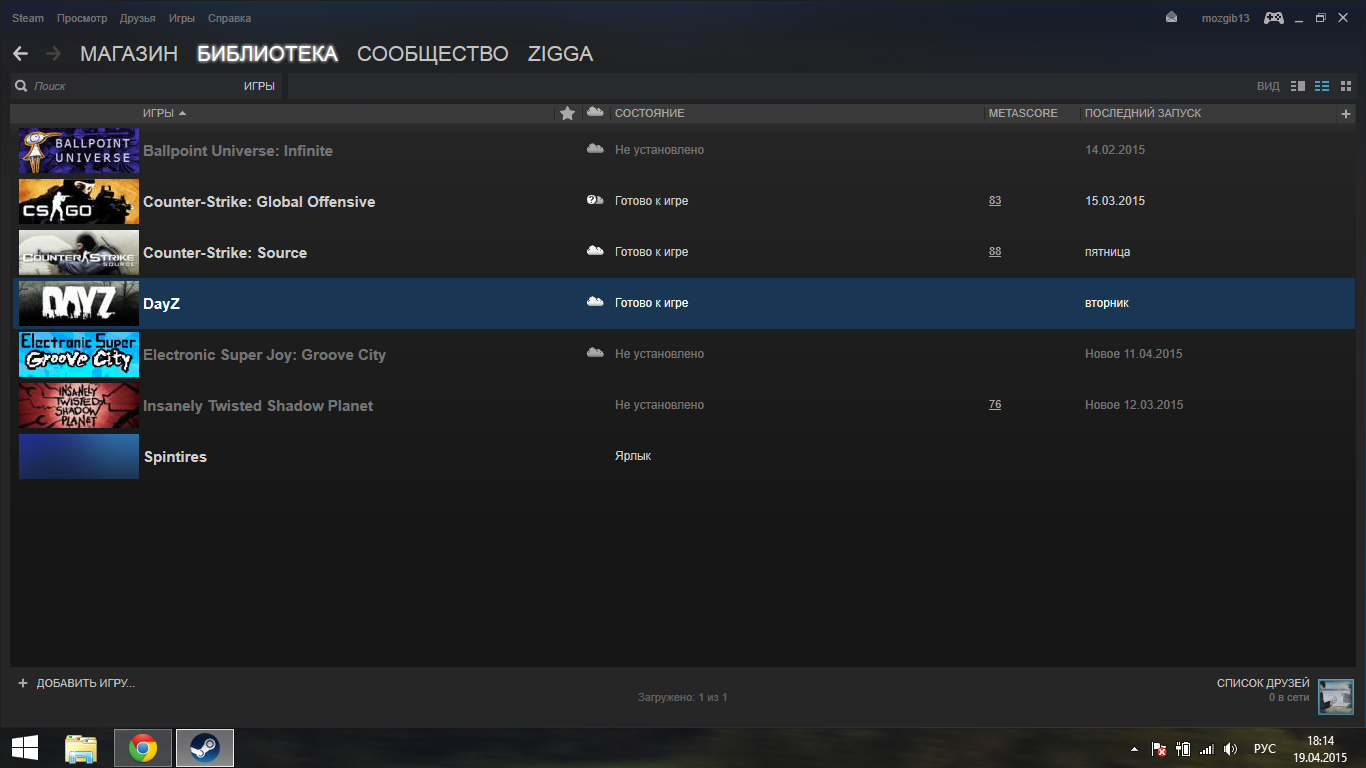Image resolution: width=1366 pixels, height=768 pixels.
Task: Select Insanely Twisted Shadow Planet title
Action: click(258, 406)
